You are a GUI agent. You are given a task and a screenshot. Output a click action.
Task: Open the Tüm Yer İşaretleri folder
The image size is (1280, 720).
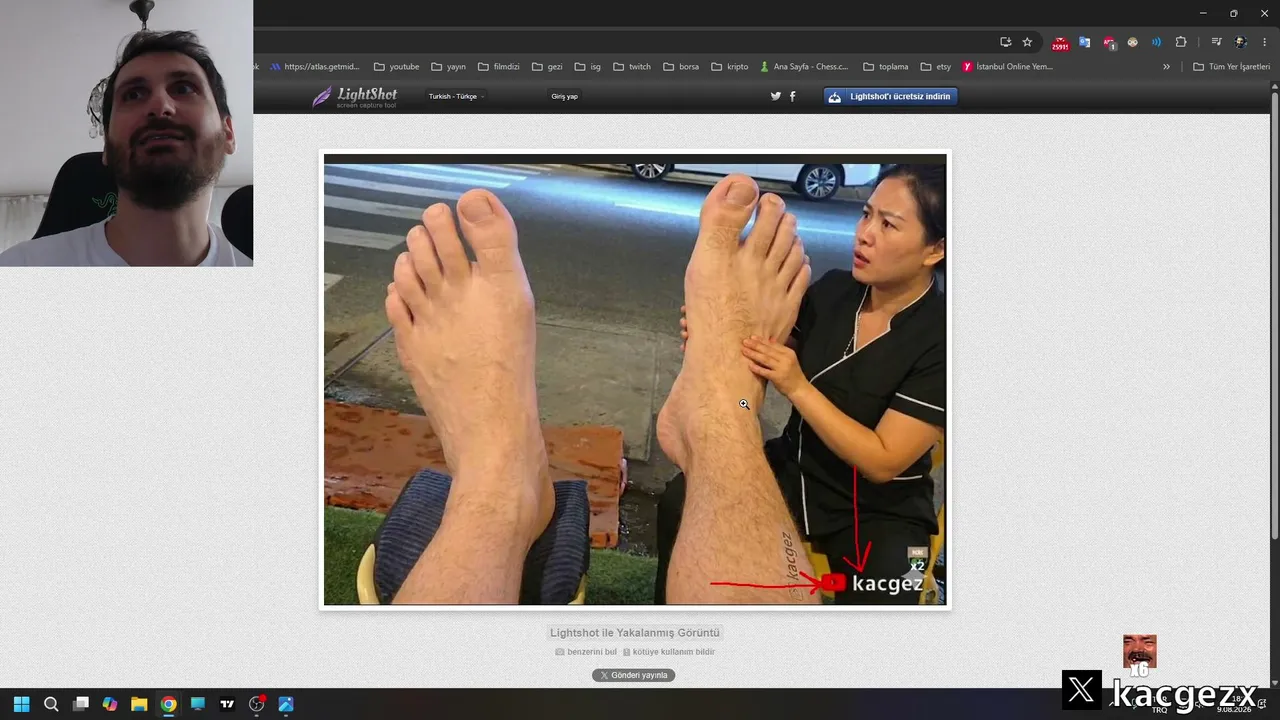tap(1231, 67)
